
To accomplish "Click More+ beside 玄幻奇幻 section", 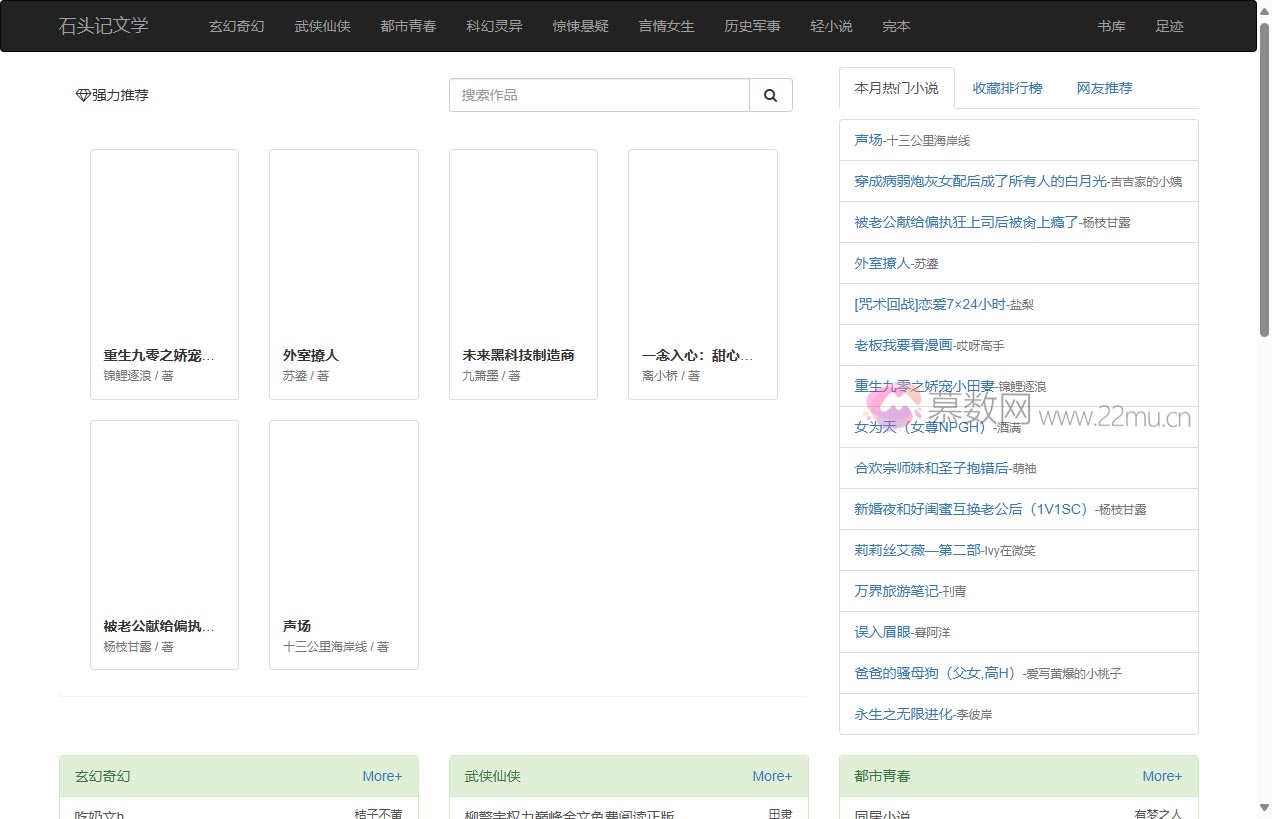I will (x=382, y=776).
